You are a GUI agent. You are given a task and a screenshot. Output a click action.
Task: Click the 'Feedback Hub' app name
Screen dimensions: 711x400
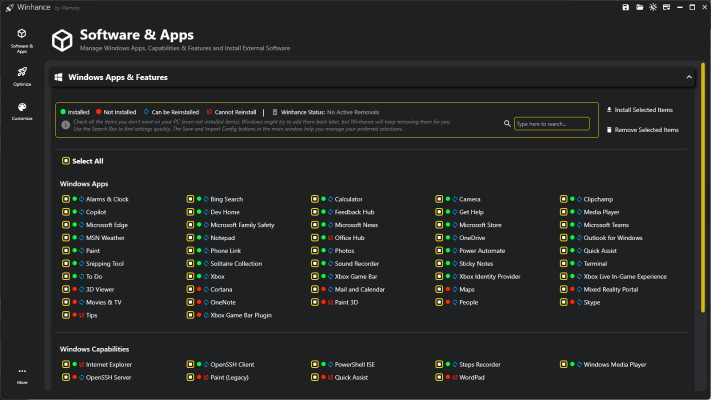tap(354, 212)
